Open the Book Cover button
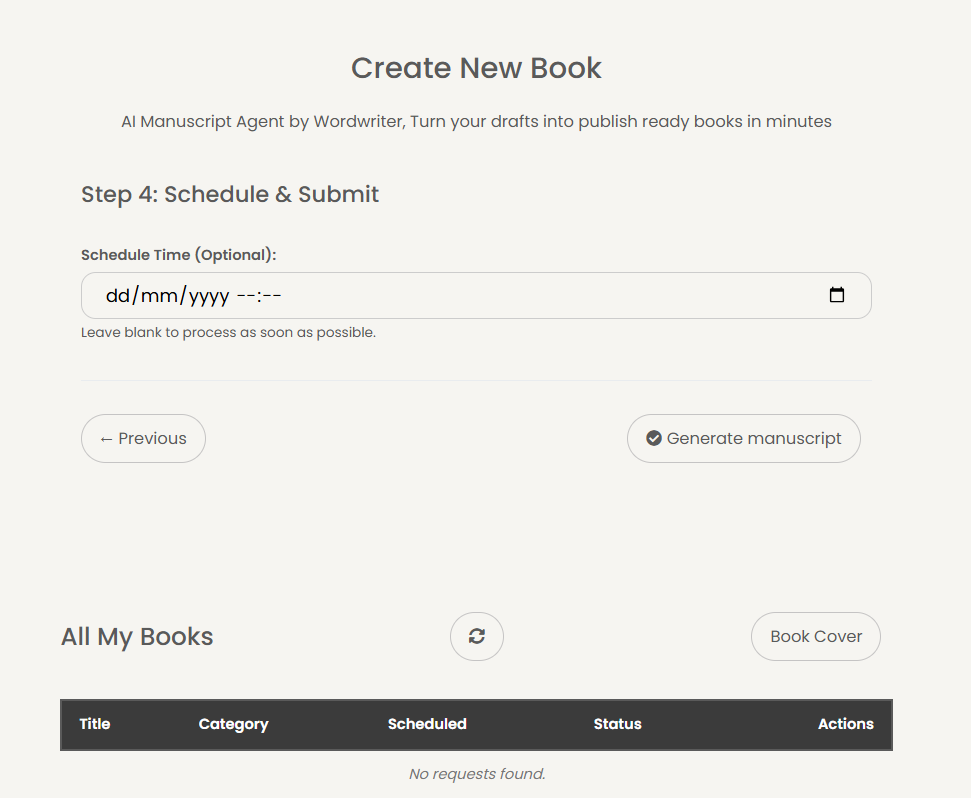The image size is (971, 798). [816, 636]
